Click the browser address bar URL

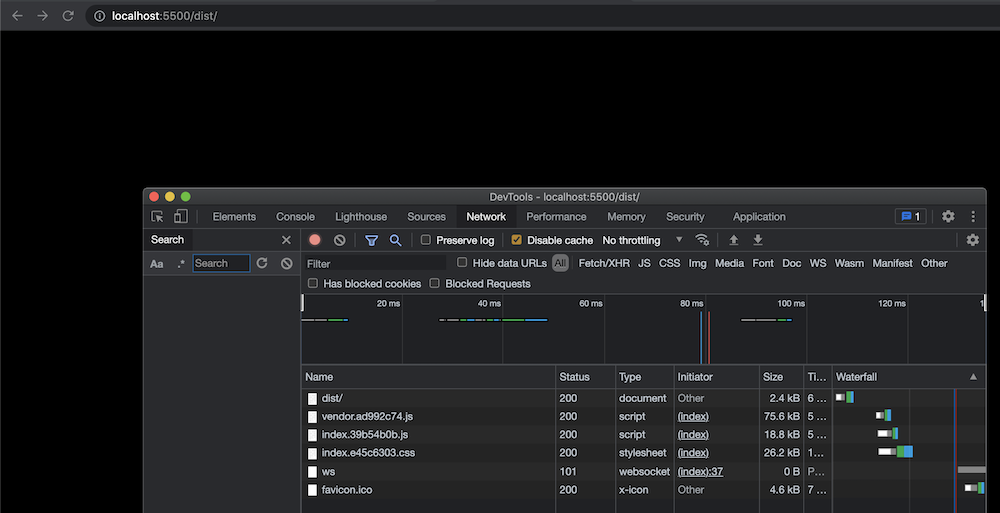point(165,16)
